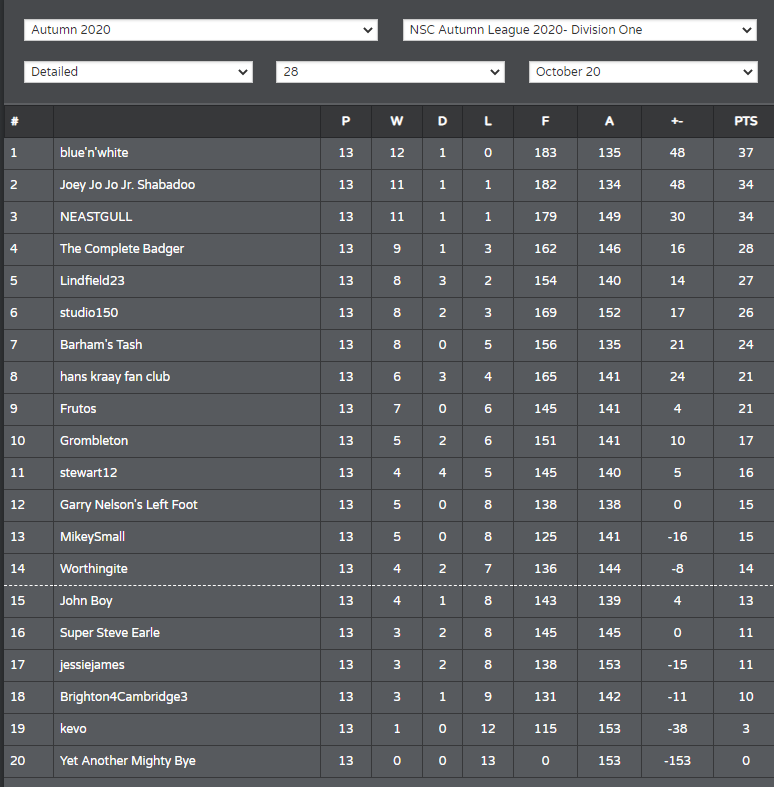The height and width of the screenshot is (787, 774).
Task: Click the # rank column header
Action: pyautogui.click(x=15, y=121)
